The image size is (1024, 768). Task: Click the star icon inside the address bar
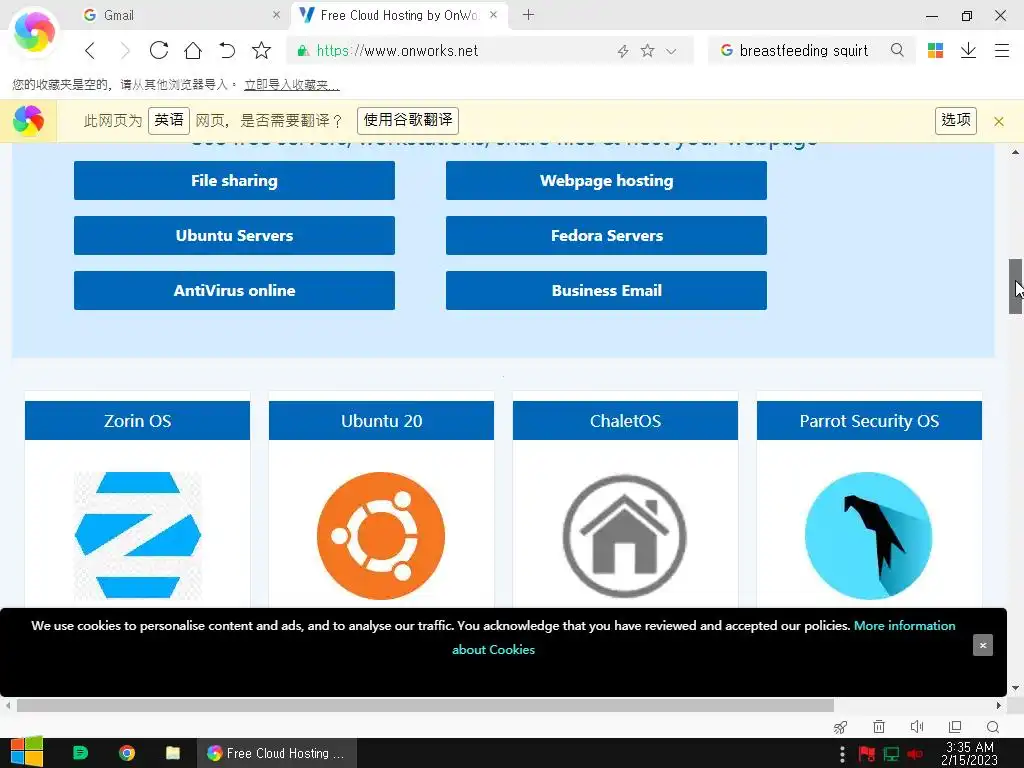(647, 50)
